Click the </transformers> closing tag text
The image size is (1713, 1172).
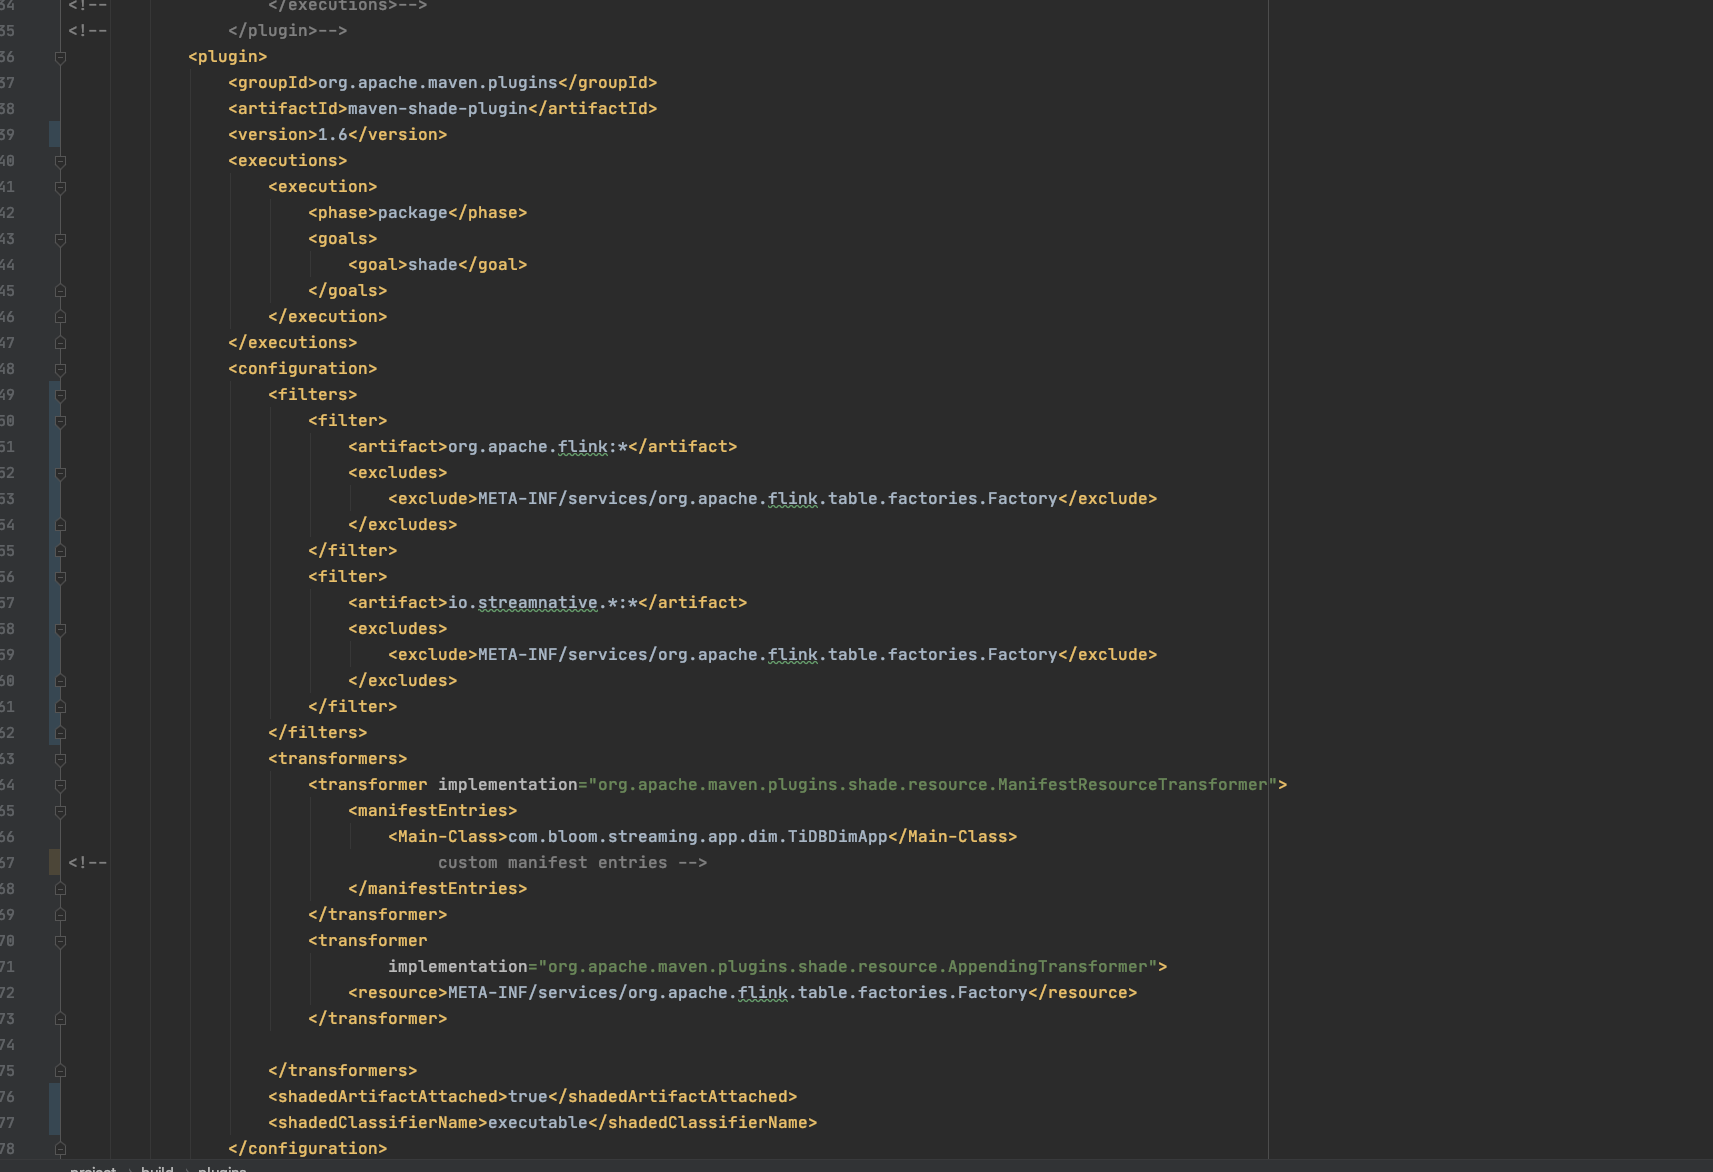343,1070
